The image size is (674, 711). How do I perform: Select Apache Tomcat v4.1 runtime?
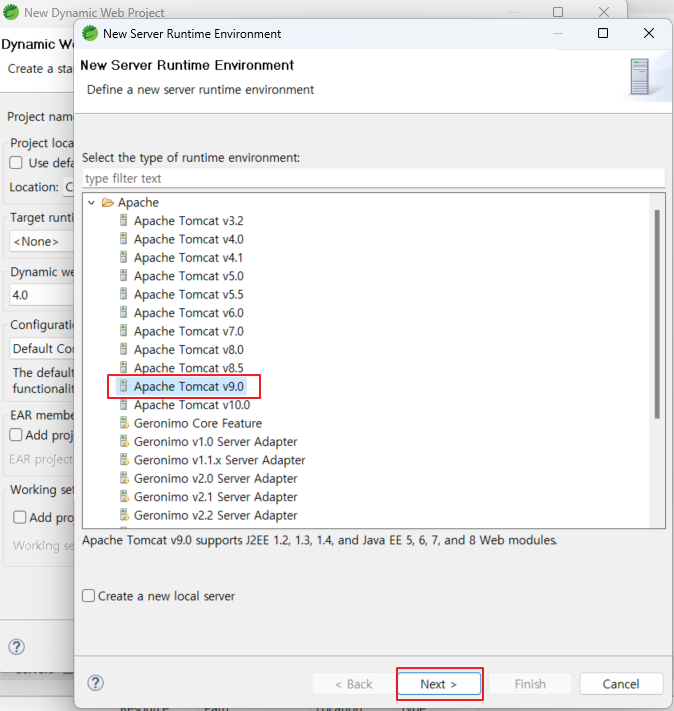tap(188, 258)
